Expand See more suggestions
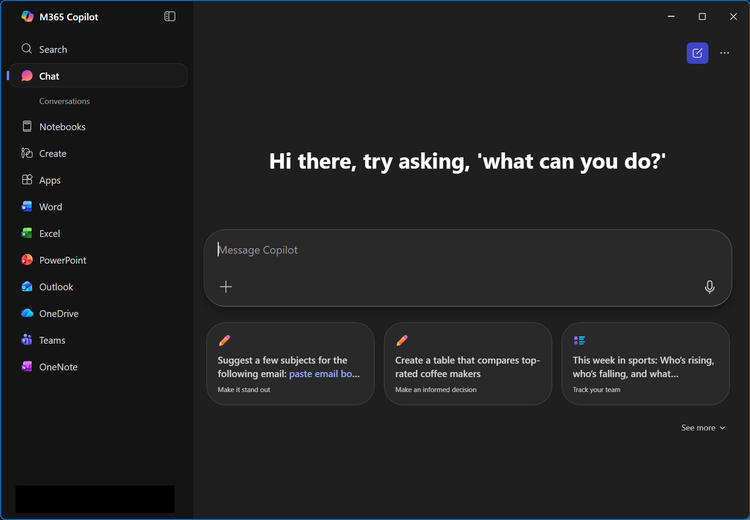Screen dimensions: 750x520 click(x=703, y=428)
